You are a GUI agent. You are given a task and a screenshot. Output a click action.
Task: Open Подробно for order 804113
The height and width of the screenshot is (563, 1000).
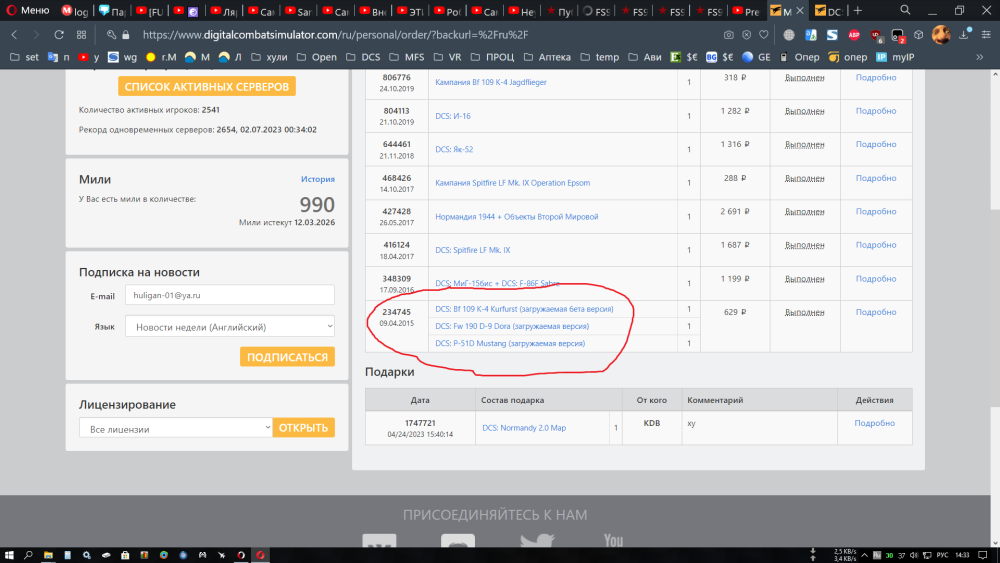coord(876,111)
